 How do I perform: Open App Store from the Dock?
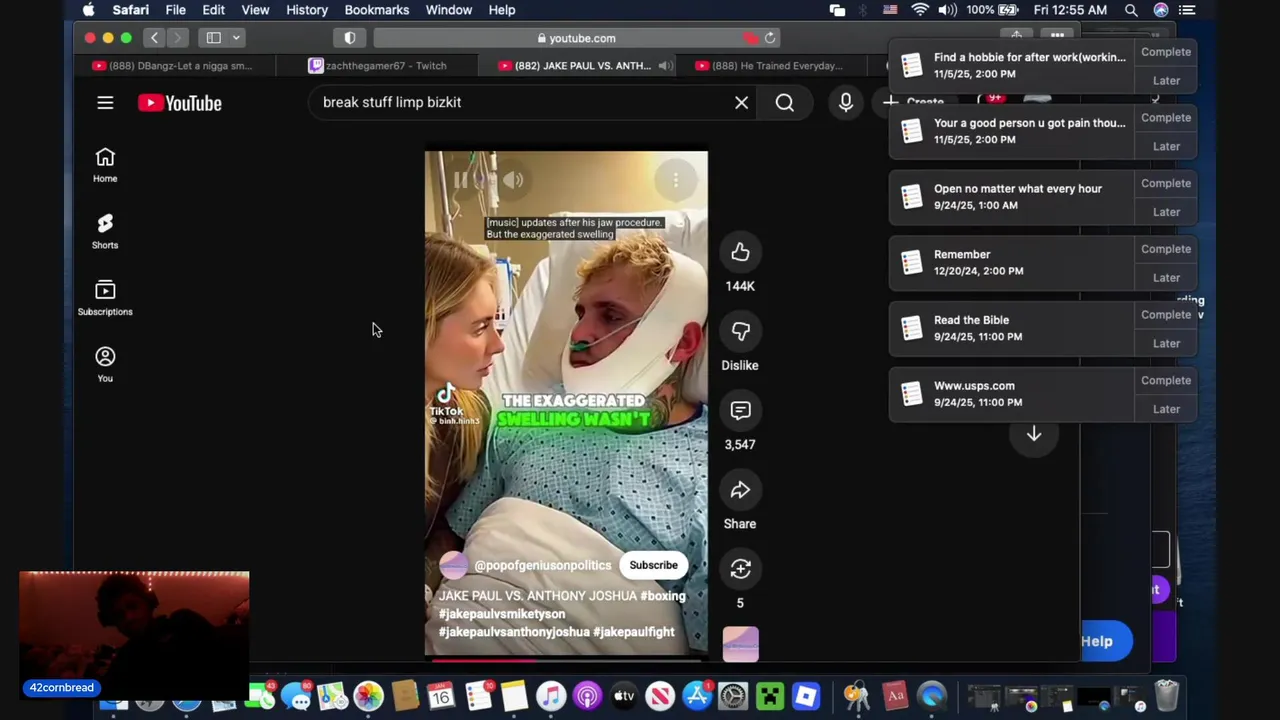697,696
